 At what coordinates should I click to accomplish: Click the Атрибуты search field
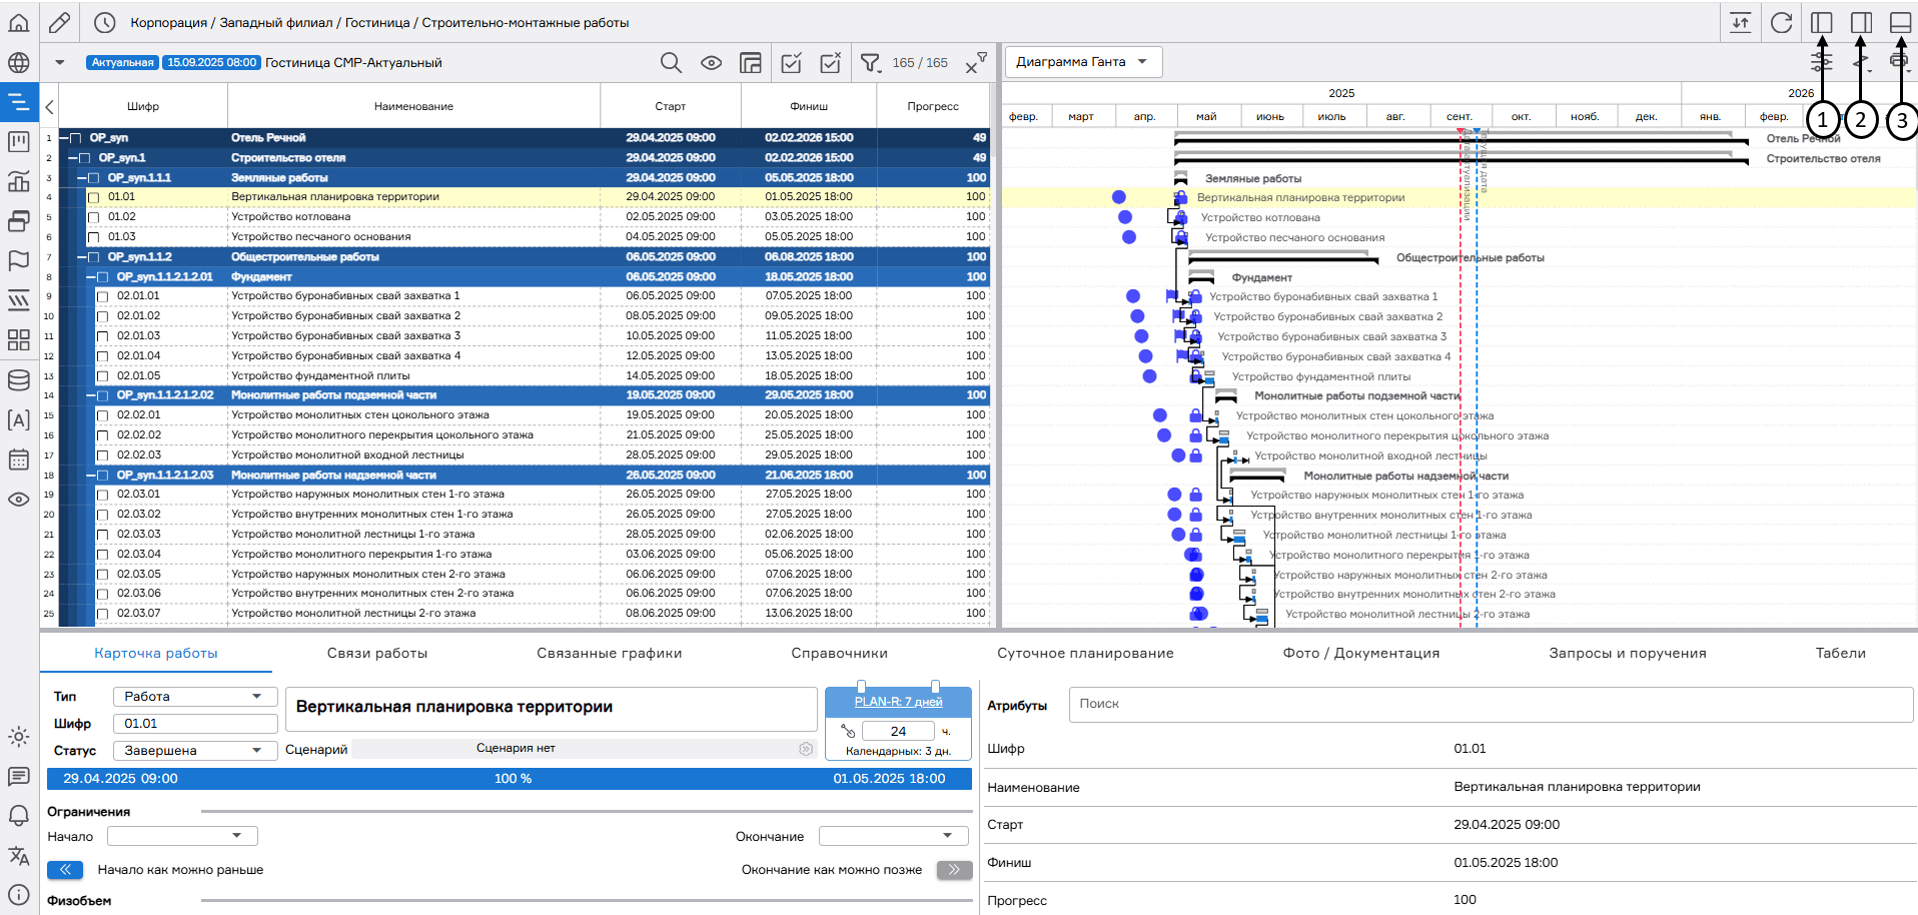(x=1490, y=704)
